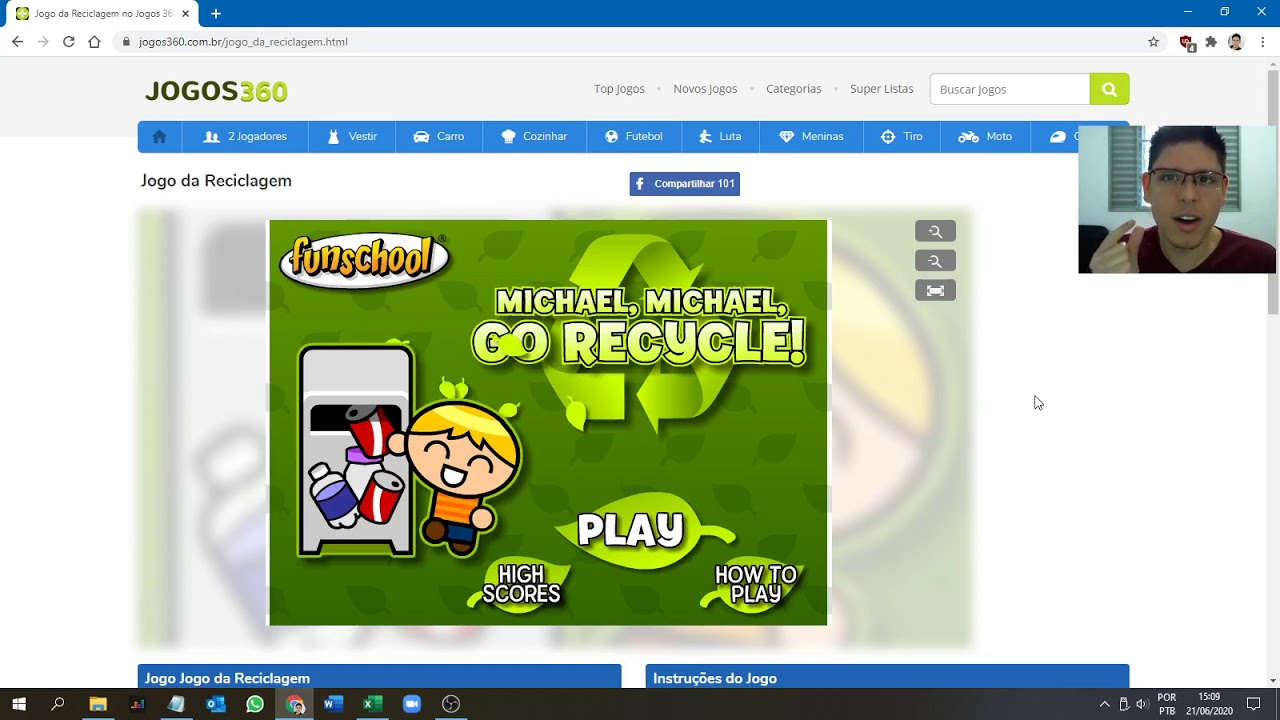Screen dimensions: 1280x720
Task: Open Word from the taskbar
Action: (x=333, y=704)
